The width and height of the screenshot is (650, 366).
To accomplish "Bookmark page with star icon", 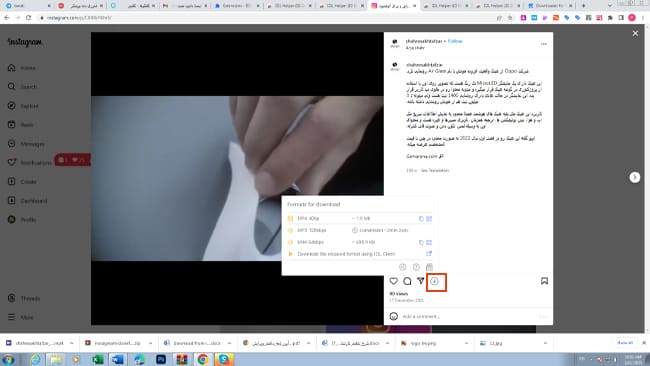I will pyautogui.click(x=510, y=18).
